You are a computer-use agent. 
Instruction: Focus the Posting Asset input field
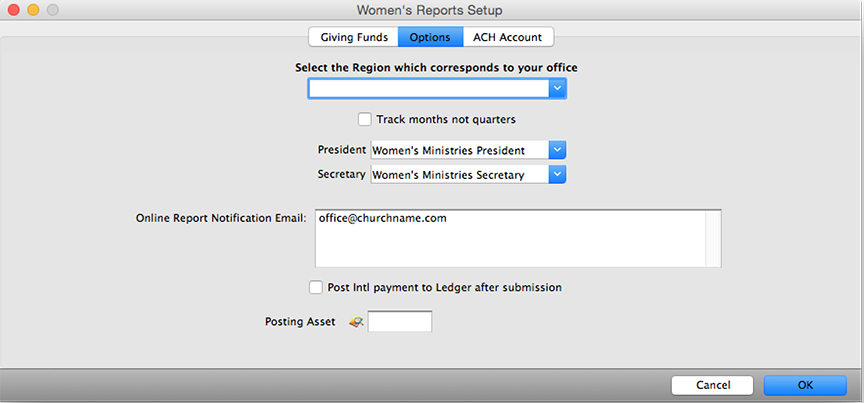400,322
